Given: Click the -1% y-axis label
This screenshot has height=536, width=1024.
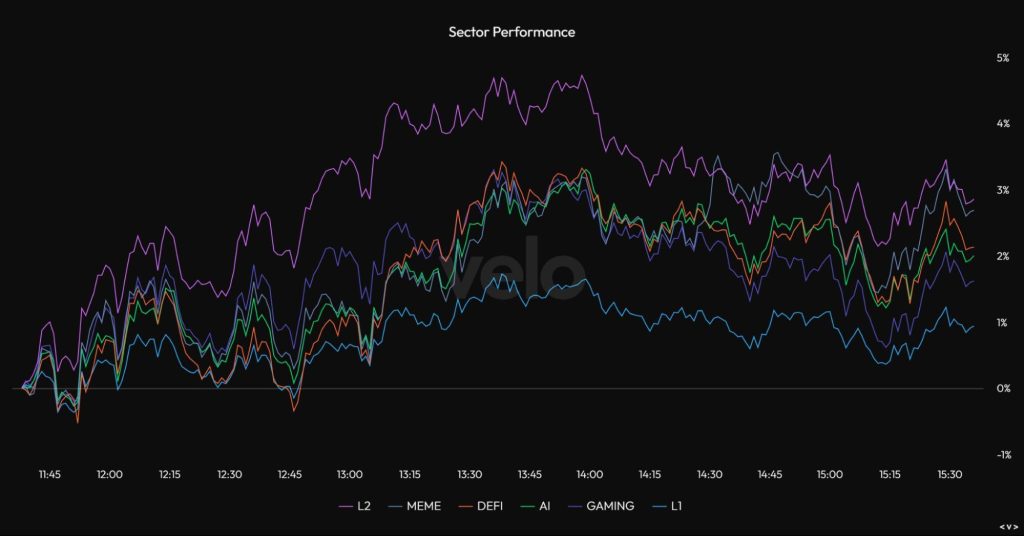Looking at the screenshot, I should [x=1003, y=455].
